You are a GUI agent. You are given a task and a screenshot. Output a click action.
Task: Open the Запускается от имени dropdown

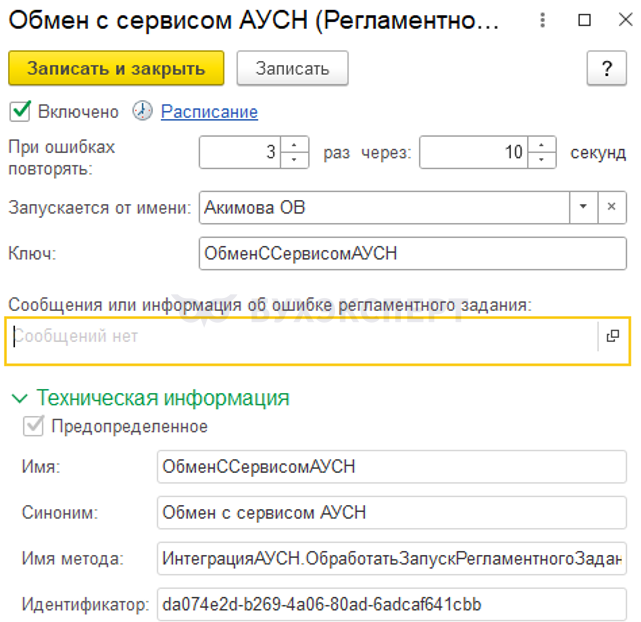click(583, 207)
